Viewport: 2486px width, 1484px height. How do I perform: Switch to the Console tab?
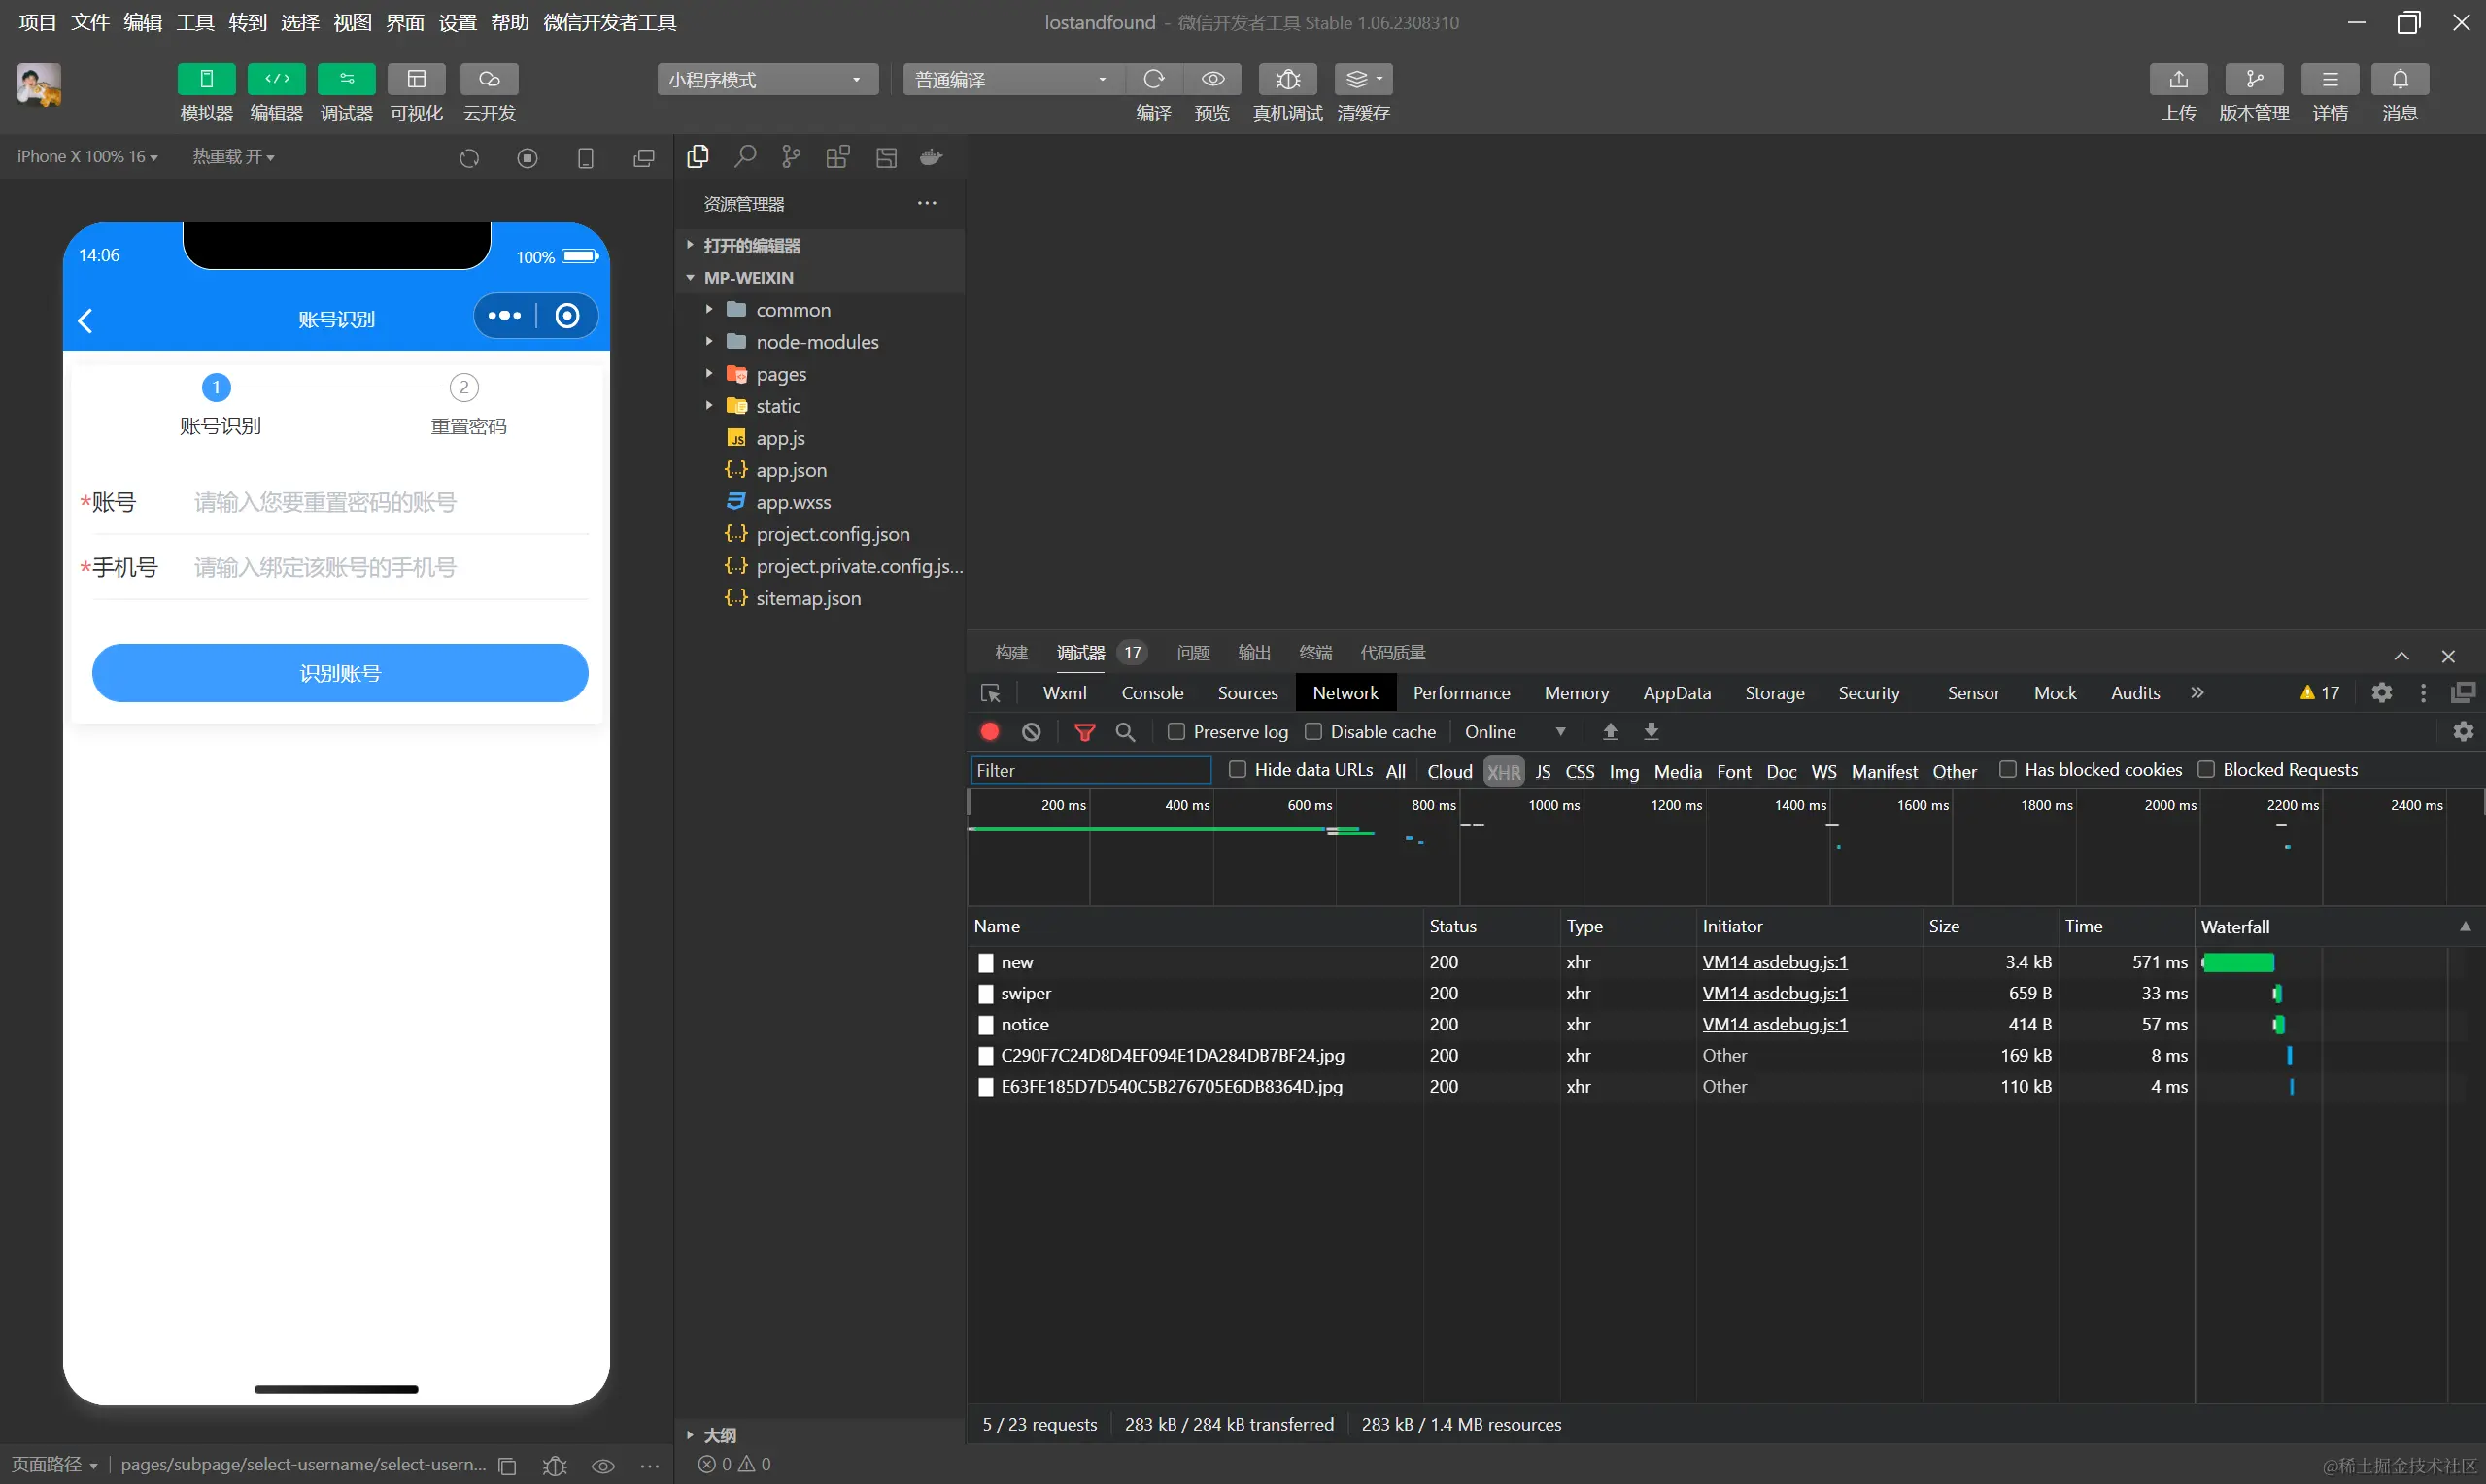pyautogui.click(x=1152, y=693)
